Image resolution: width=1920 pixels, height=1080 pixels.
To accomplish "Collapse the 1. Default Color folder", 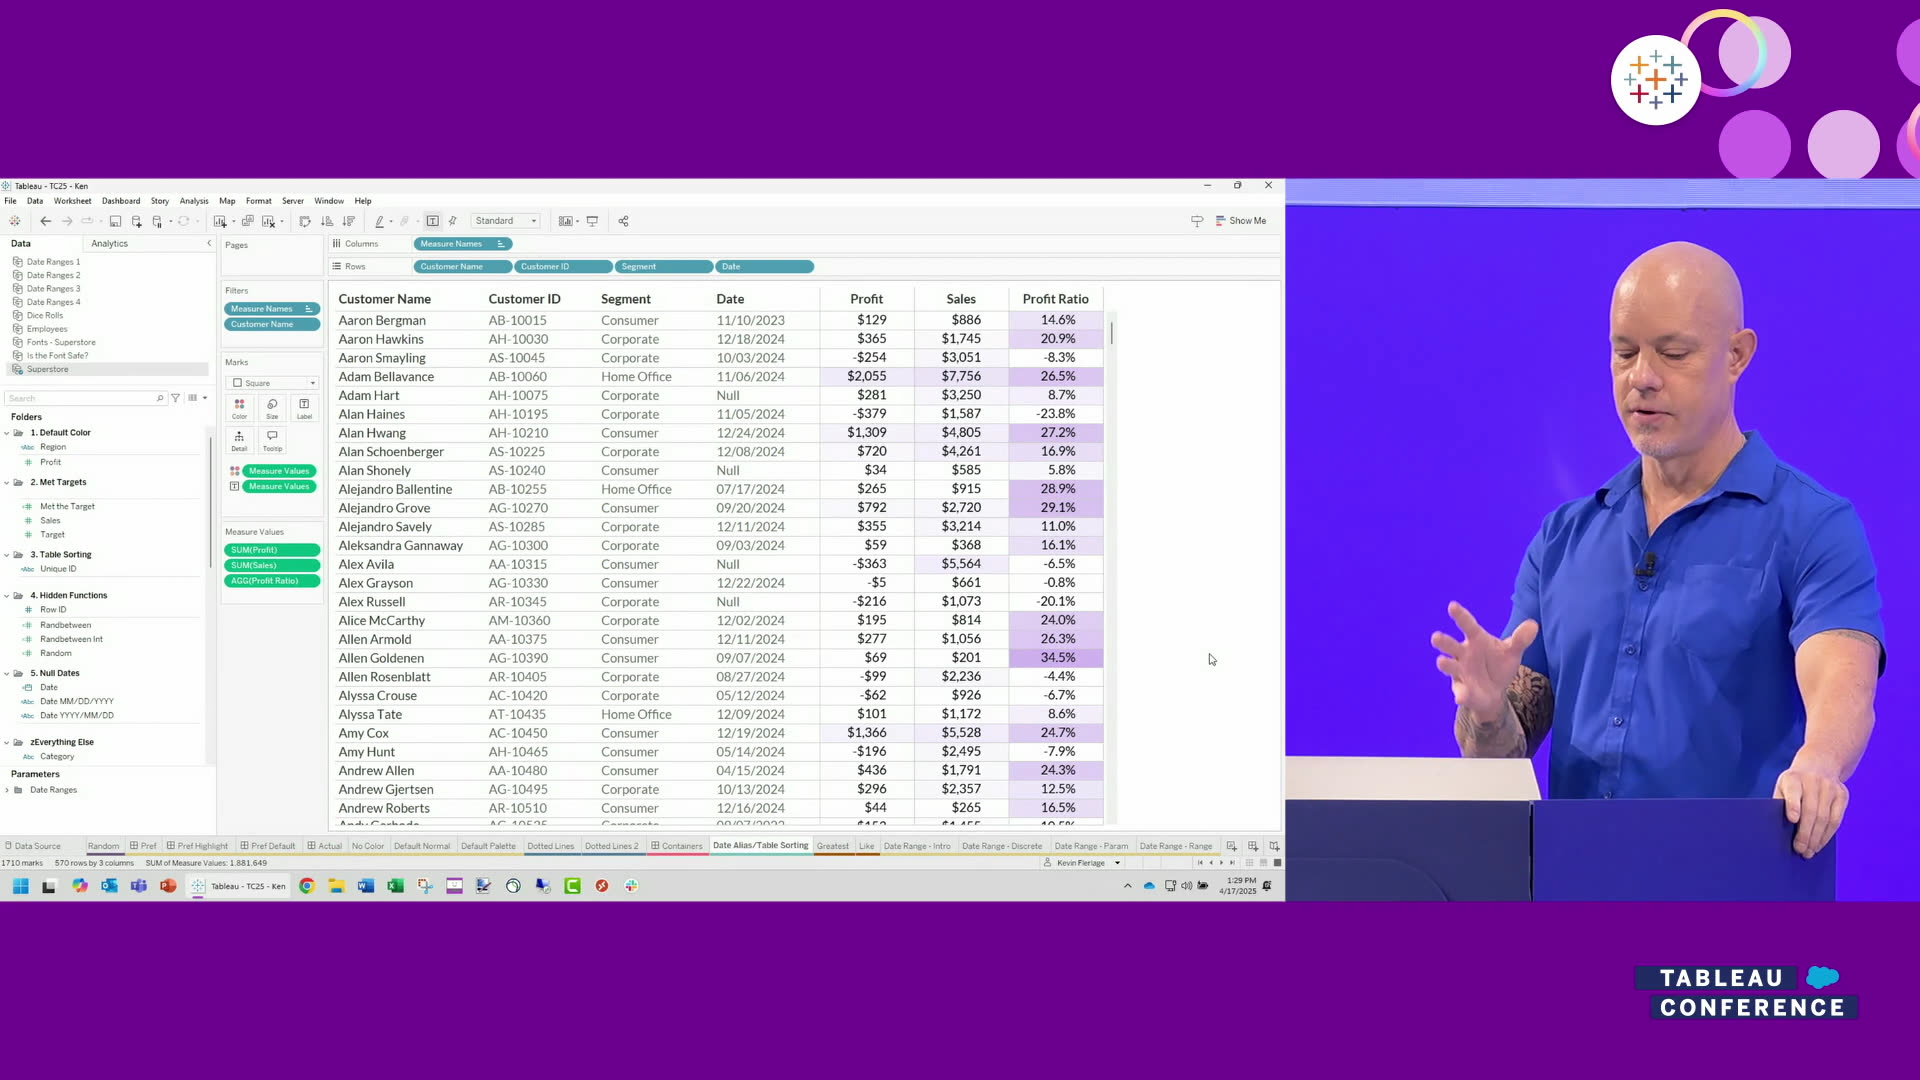I will (x=7, y=433).
